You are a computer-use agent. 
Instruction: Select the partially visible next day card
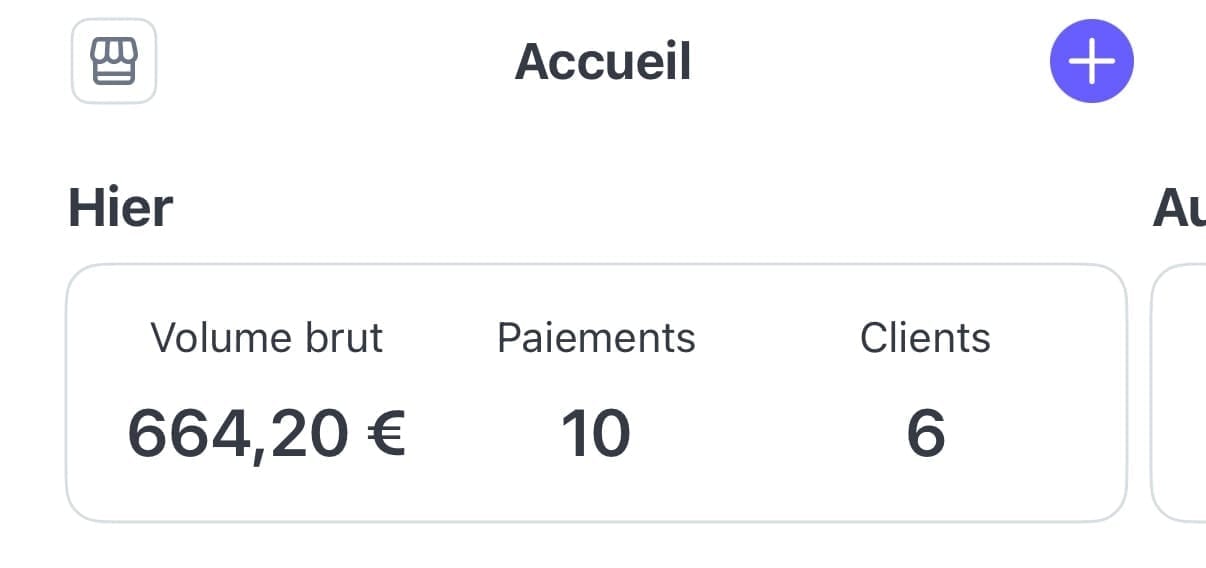1179,393
